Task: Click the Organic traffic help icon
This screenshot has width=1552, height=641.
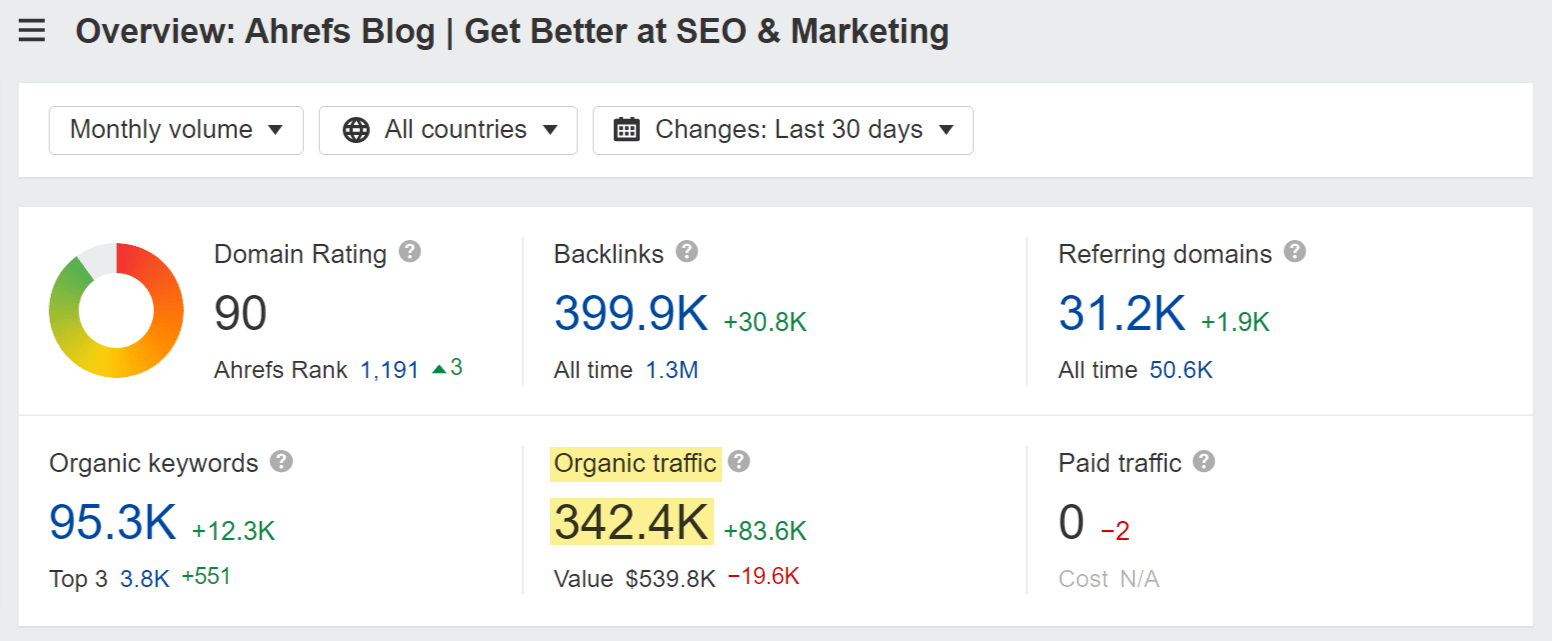Action: (x=739, y=462)
